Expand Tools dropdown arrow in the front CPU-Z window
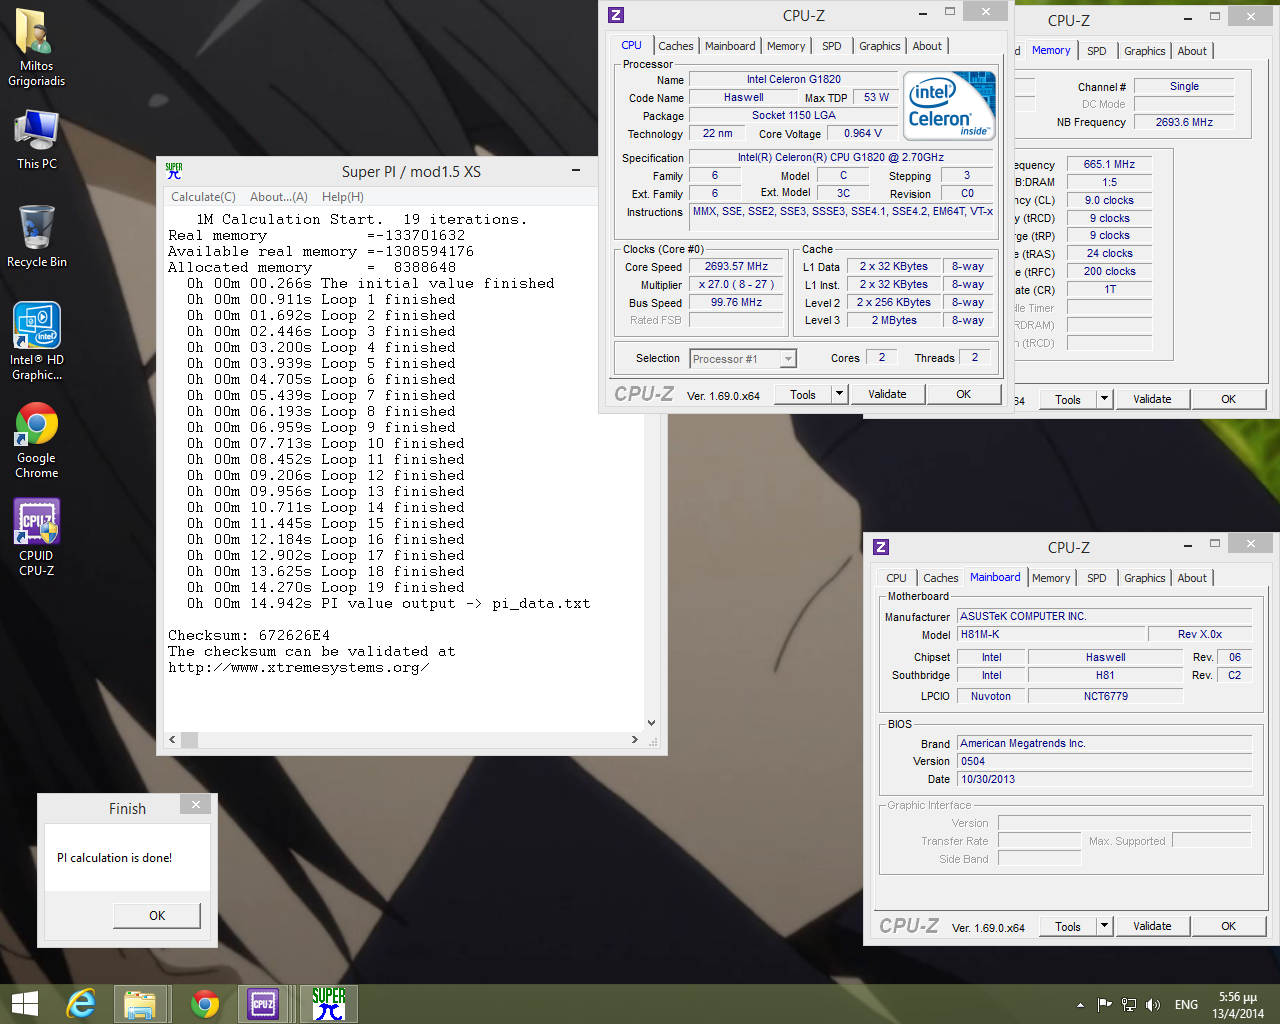This screenshot has width=1280, height=1024. pos(839,395)
